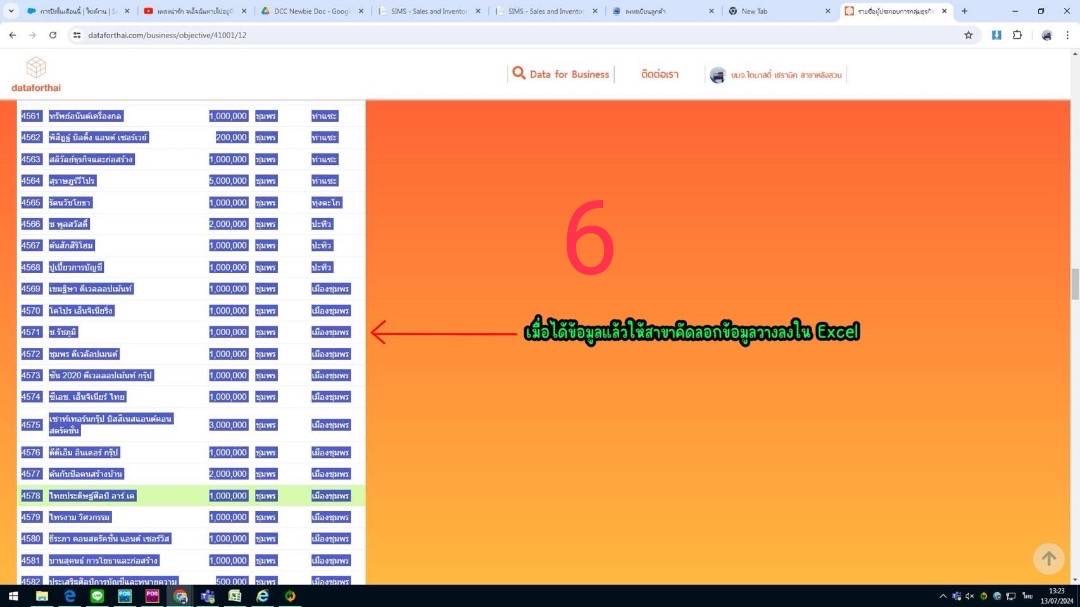The height and width of the screenshot is (607, 1080).
Task: Click the scroll-to-top arrow button
Action: click(1048, 558)
